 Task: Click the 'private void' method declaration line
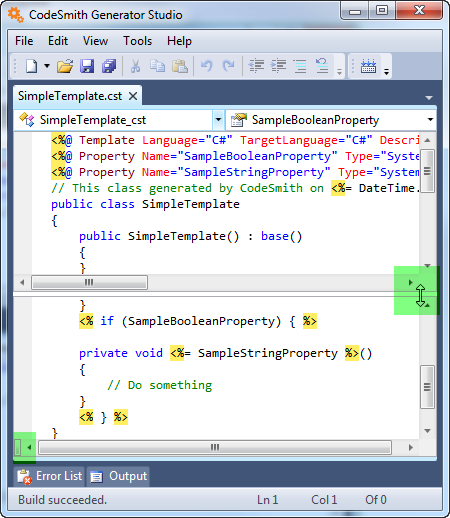pyautogui.click(x=225, y=353)
